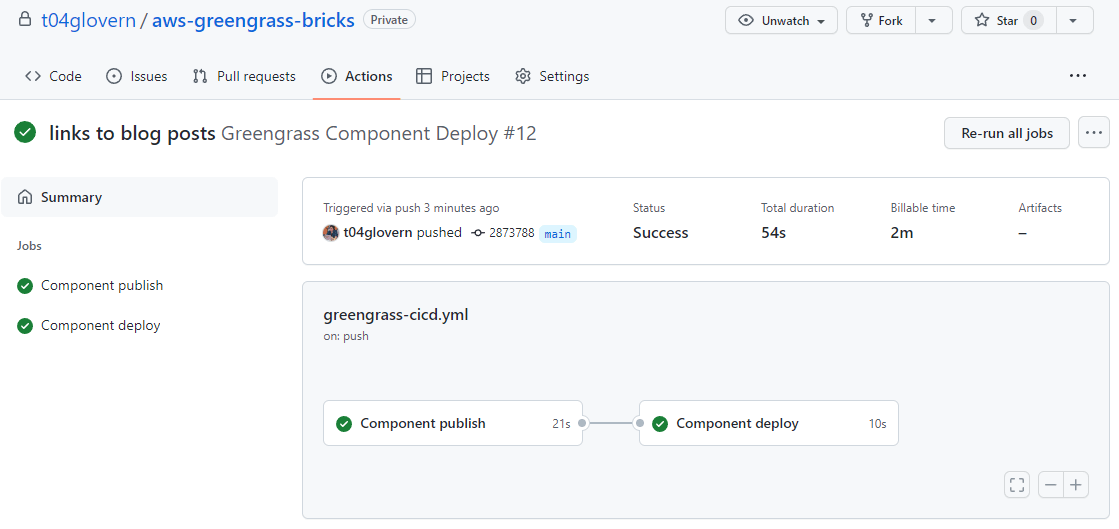
Task: Open the Settings tab
Action: 552,76
